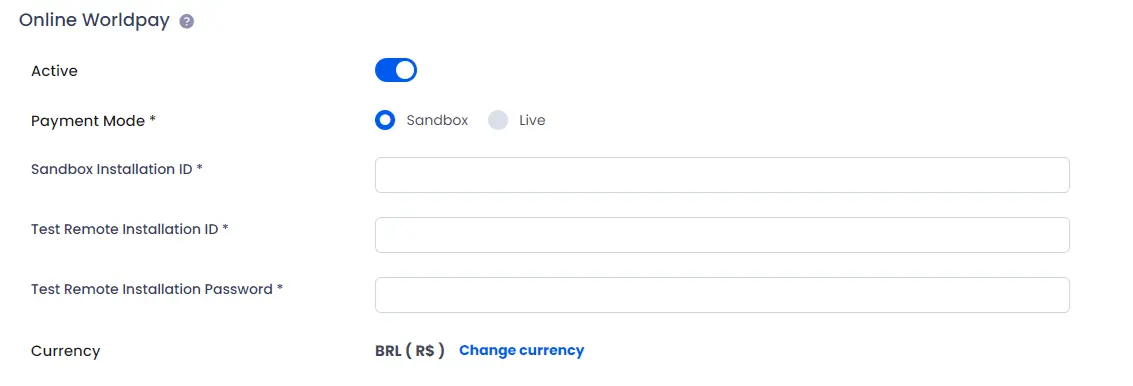Focus the Sandbox Installation ID input
Image resolution: width=1133 pixels, height=386 pixels.
coord(722,175)
